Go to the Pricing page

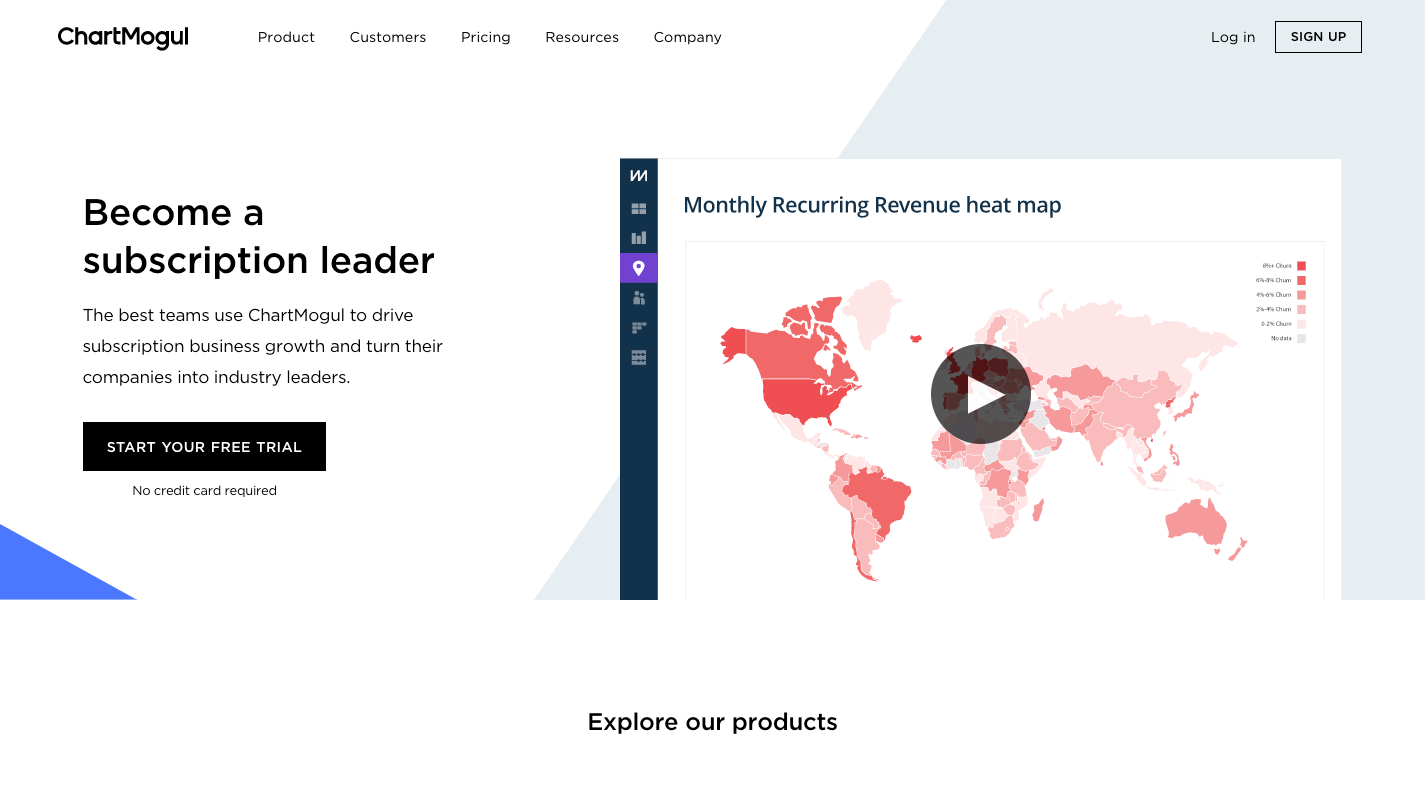point(486,37)
